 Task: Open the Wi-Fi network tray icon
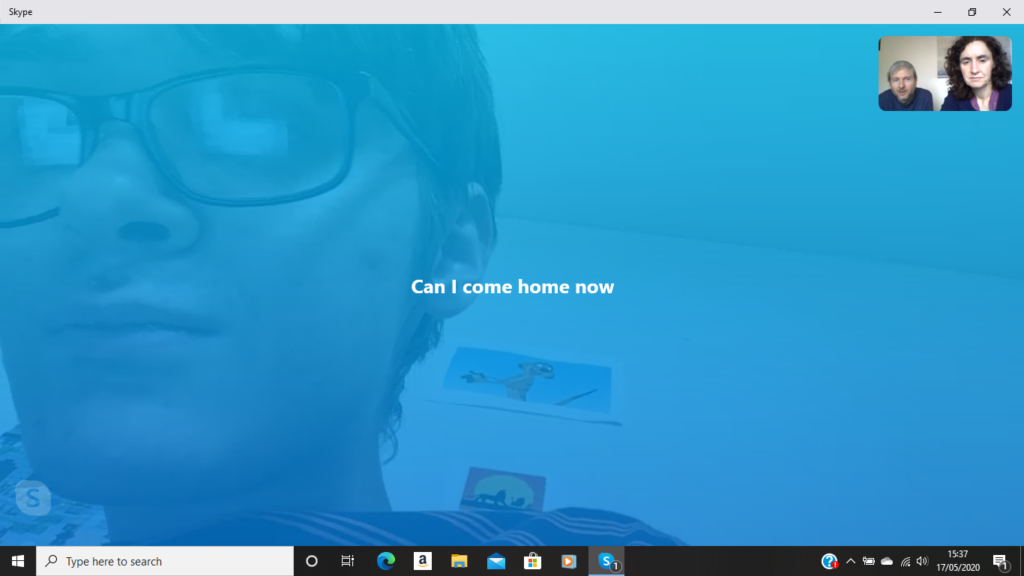pyautogui.click(x=905, y=561)
